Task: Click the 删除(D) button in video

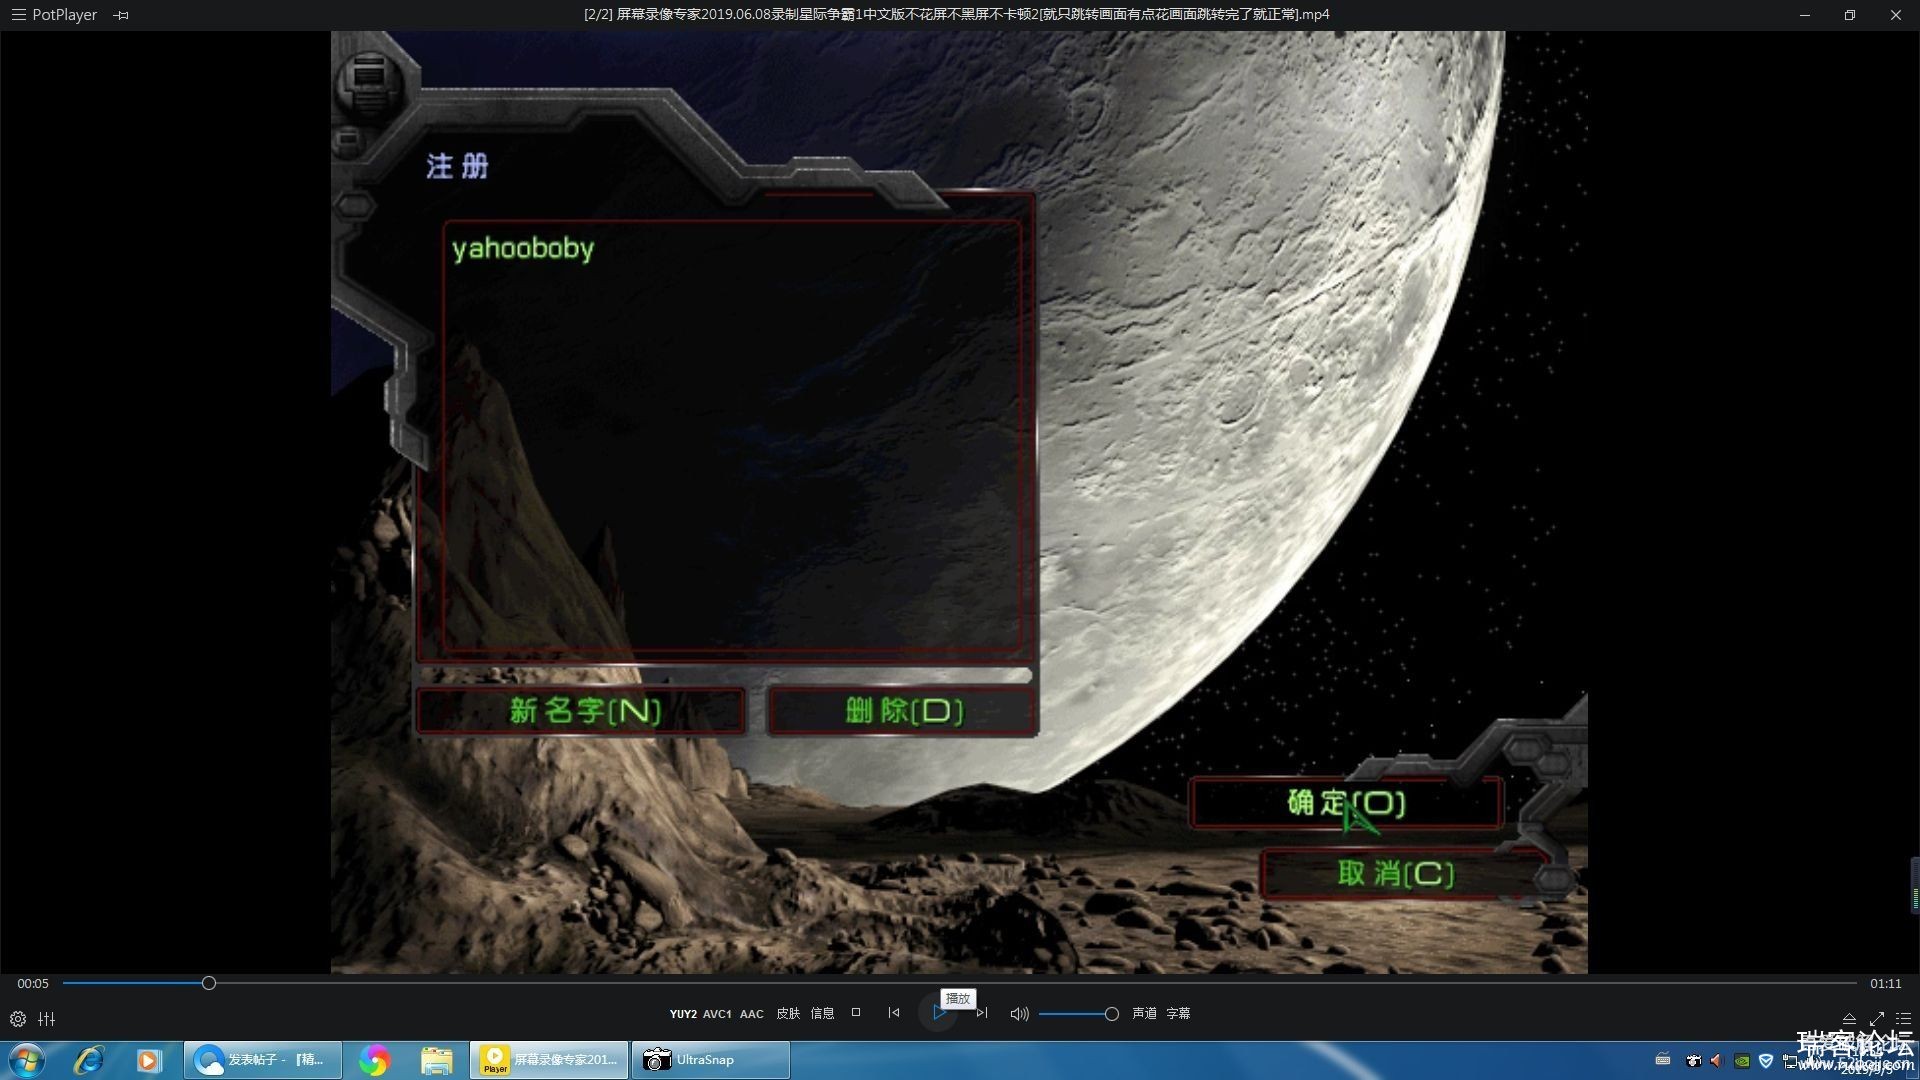Action: [x=903, y=711]
